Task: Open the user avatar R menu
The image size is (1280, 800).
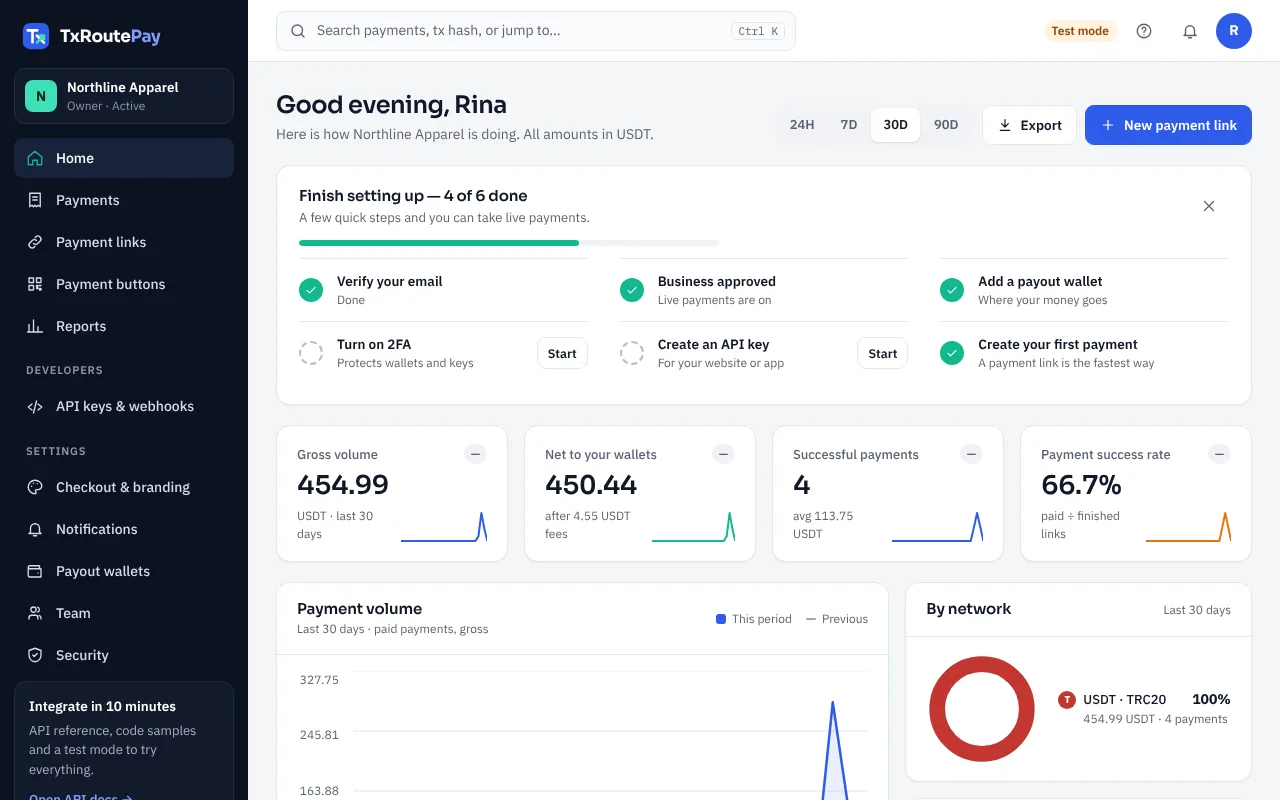Action: tap(1234, 31)
